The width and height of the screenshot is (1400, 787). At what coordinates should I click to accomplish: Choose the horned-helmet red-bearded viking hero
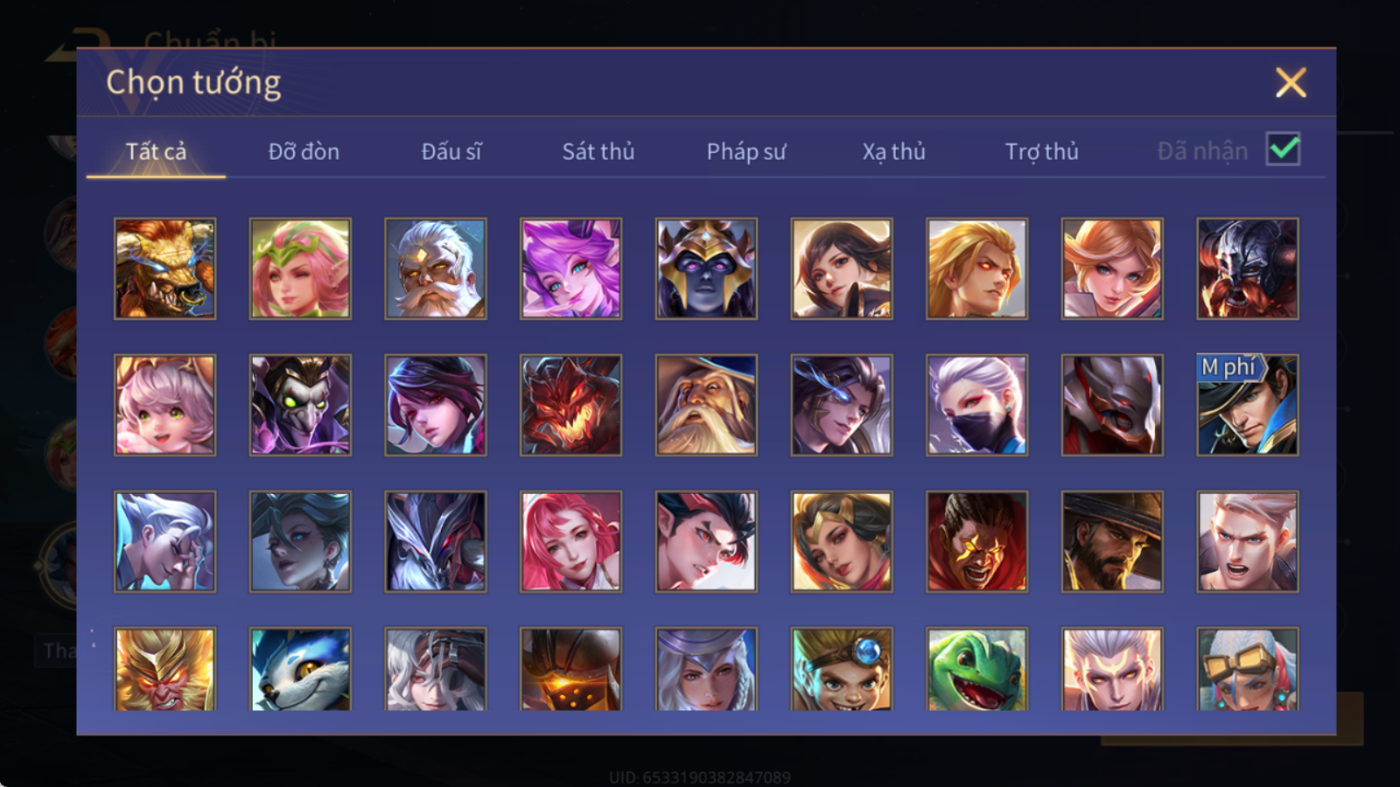click(1248, 269)
